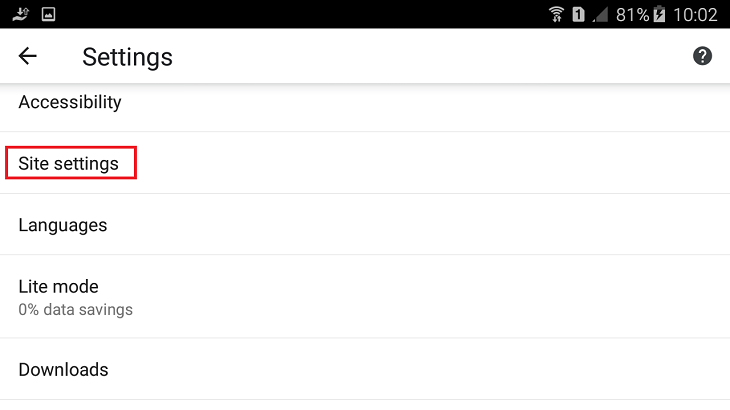This screenshot has height=410, width=730.
Task: Open the Lite mode setting
Action: coord(365,296)
